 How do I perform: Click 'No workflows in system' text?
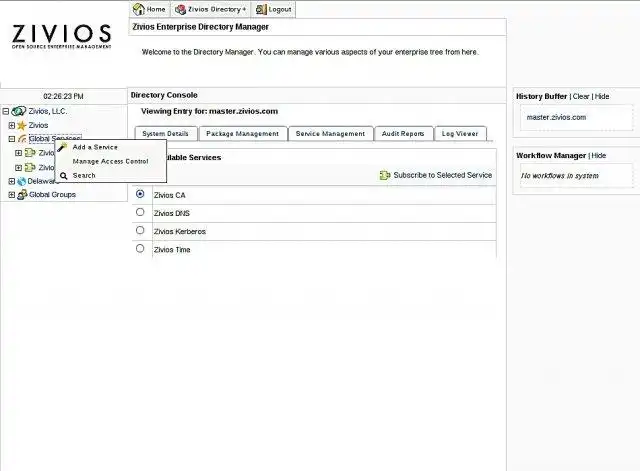560,176
